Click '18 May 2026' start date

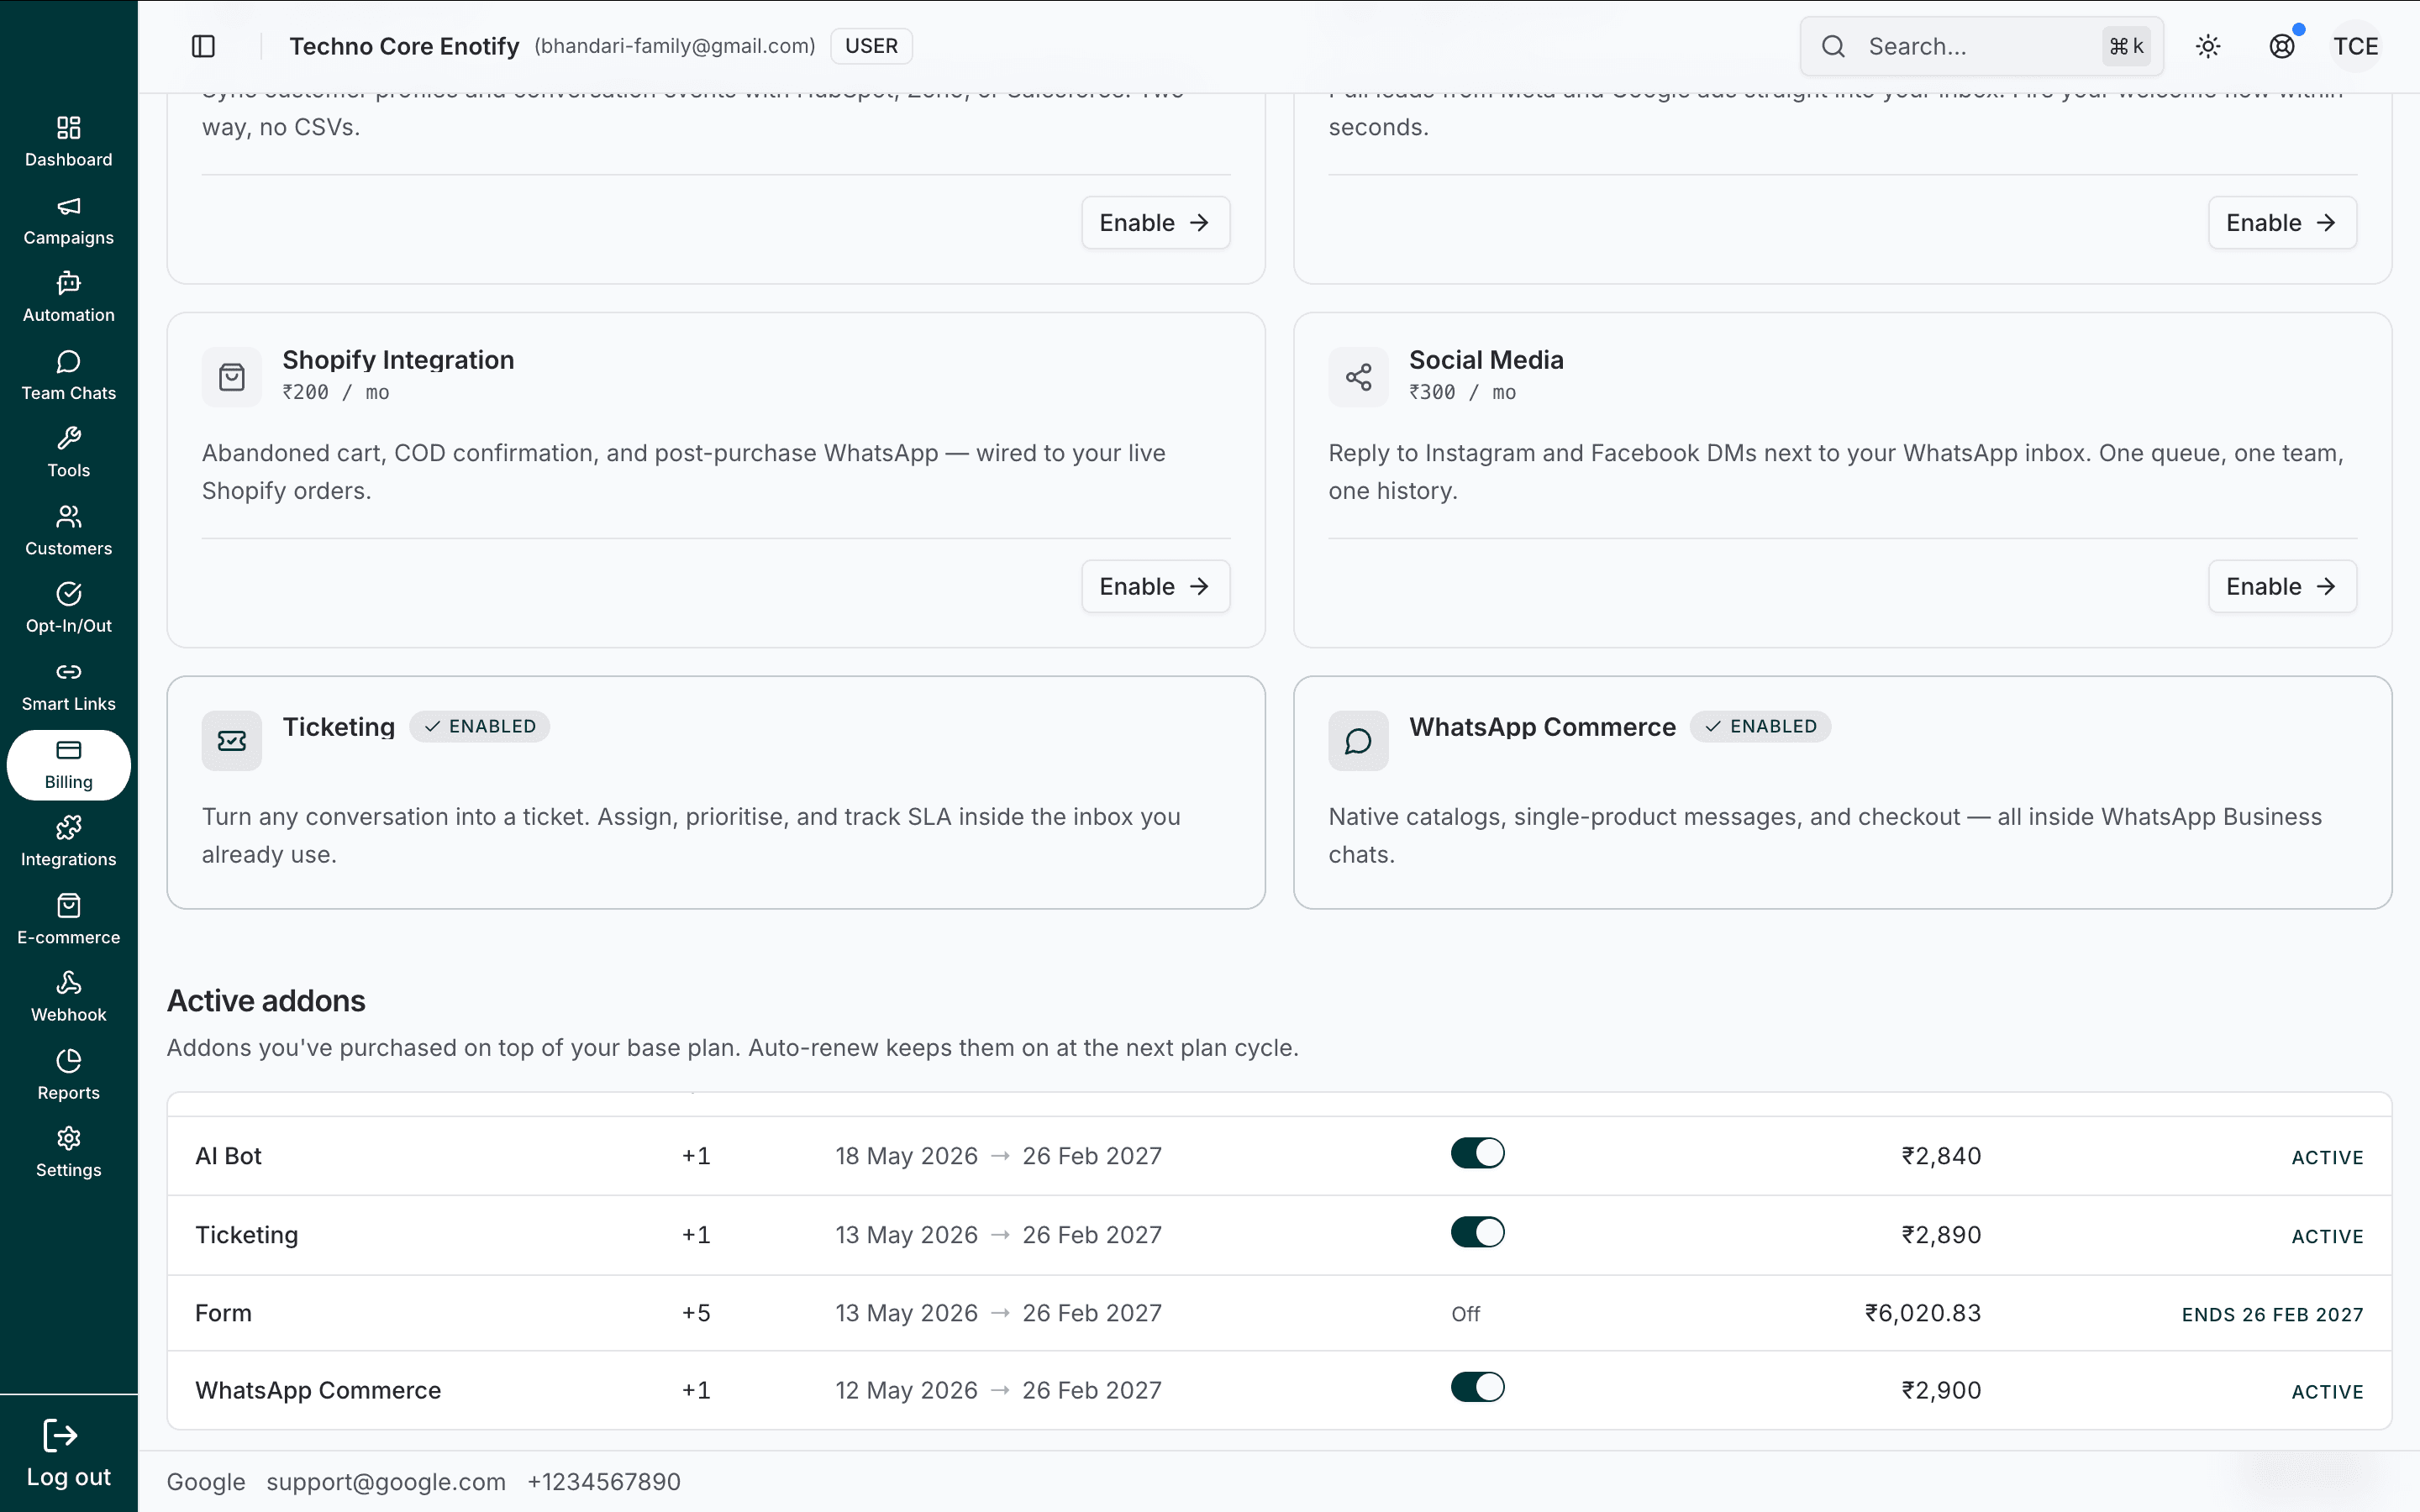(x=906, y=1156)
